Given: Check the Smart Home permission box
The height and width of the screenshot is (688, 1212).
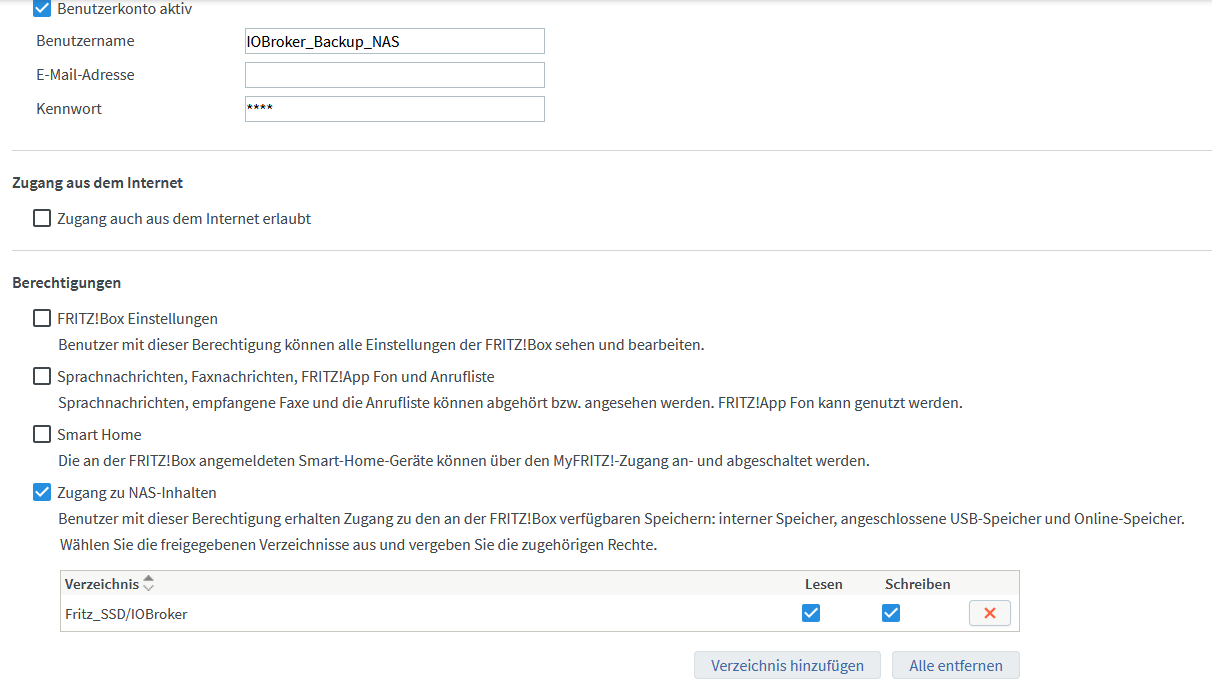Looking at the screenshot, I should pyautogui.click(x=42, y=434).
